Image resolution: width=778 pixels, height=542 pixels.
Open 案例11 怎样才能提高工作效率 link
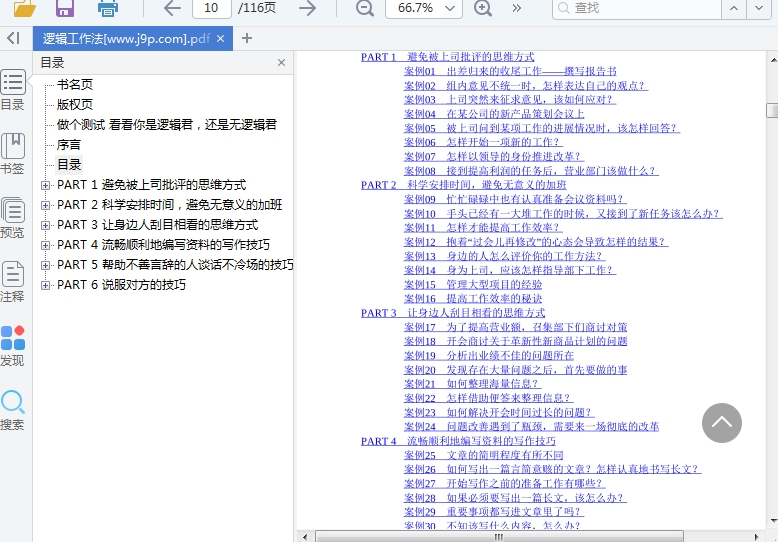point(483,227)
